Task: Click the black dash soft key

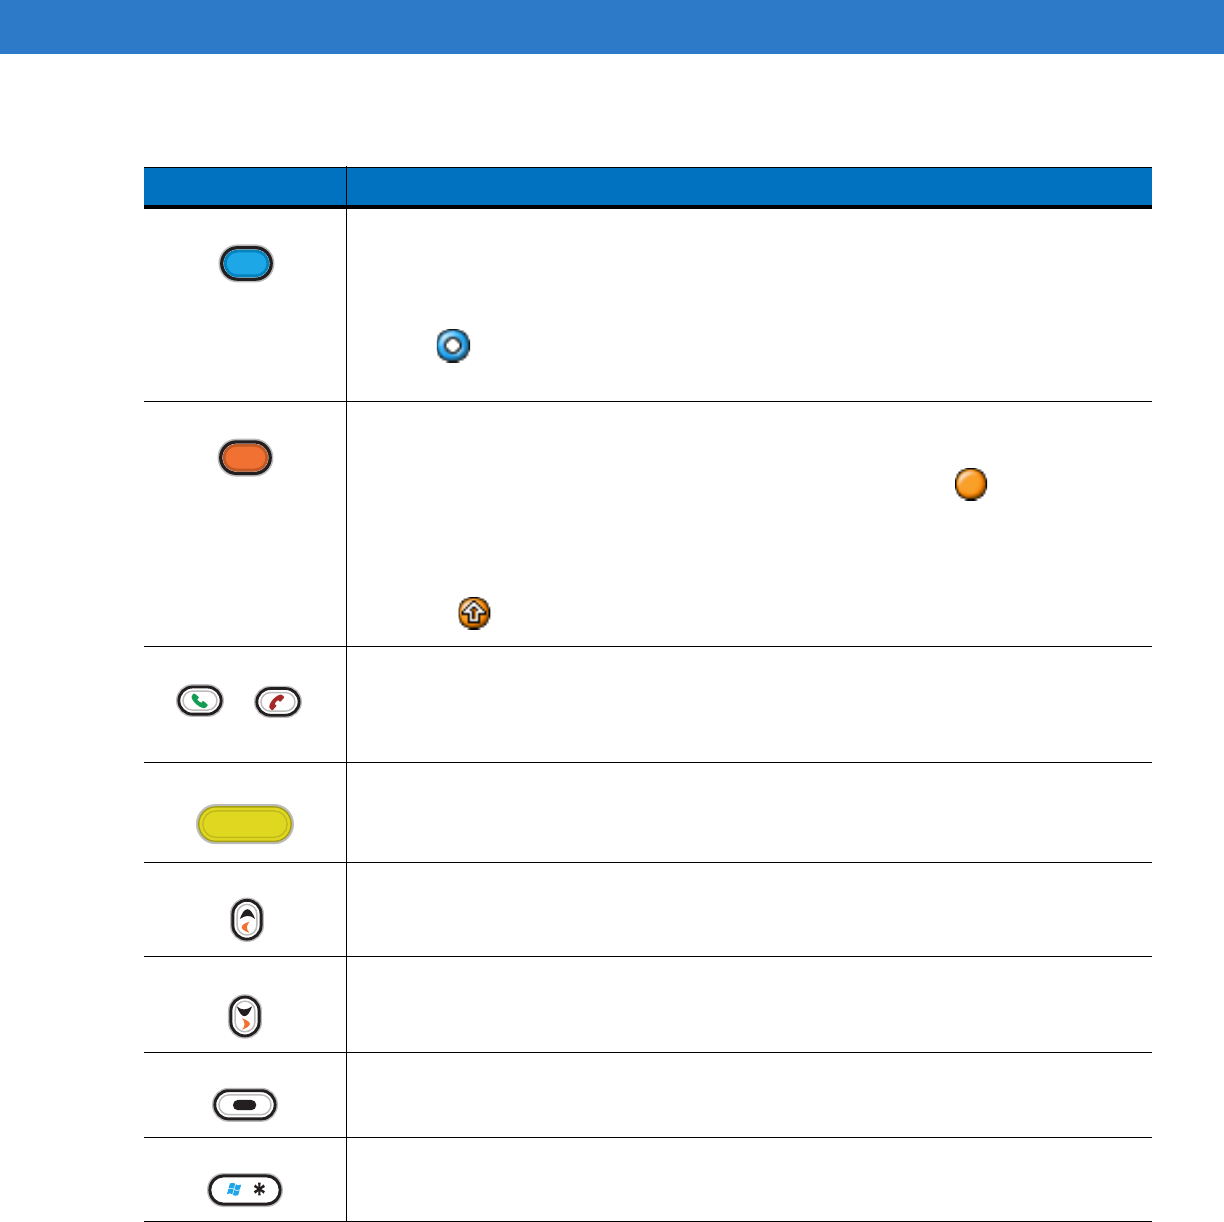Action: (245, 1105)
